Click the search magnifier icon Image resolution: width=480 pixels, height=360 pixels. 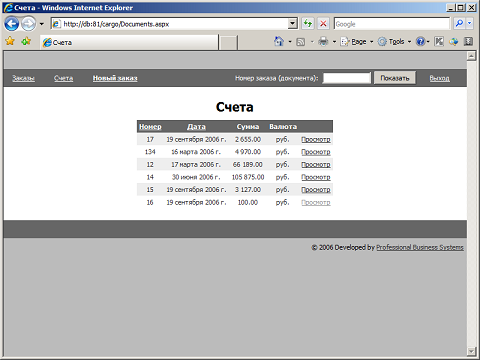pos(459,24)
